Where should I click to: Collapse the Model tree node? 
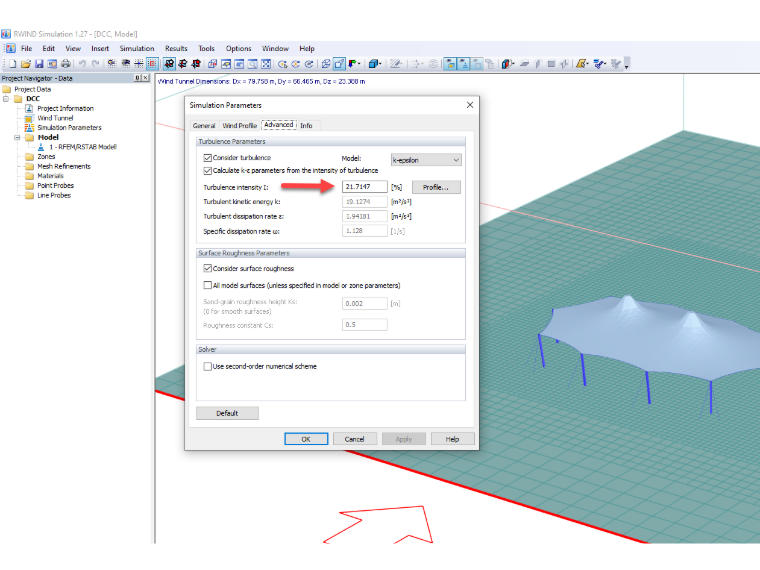coord(17,137)
